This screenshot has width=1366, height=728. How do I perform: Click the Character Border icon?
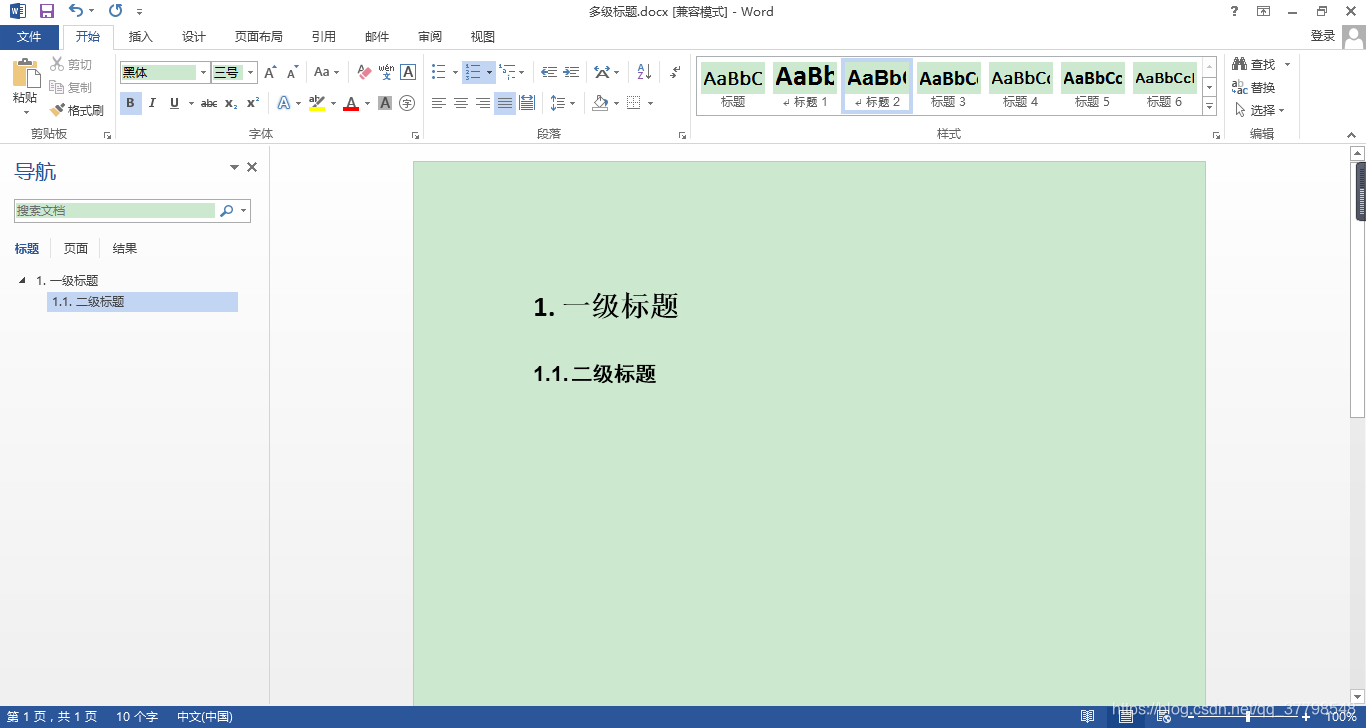click(408, 72)
